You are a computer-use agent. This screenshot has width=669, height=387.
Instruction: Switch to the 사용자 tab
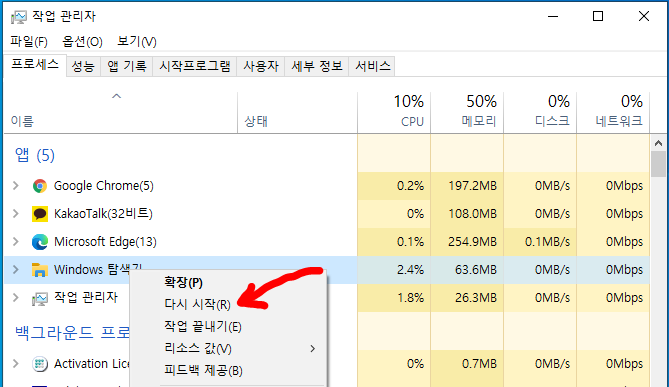(x=261, y=66)
